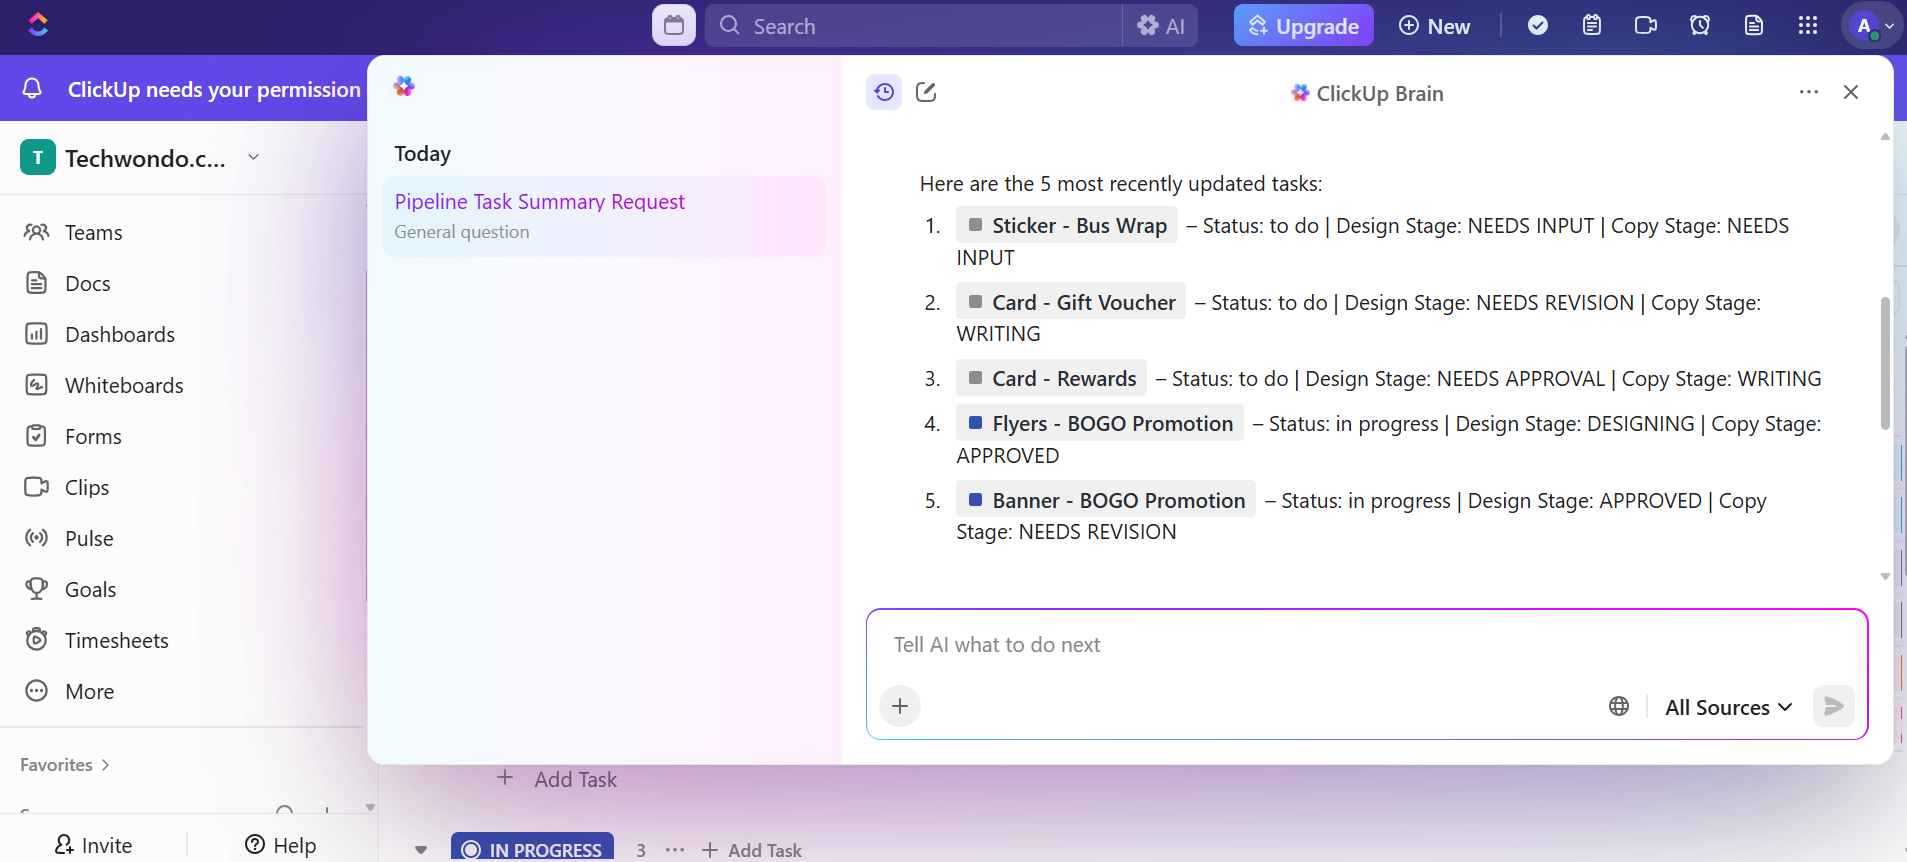This screenshot has height=862, width=1907.
Task: Expand the All Sources dropdown
Action: 1728,707
